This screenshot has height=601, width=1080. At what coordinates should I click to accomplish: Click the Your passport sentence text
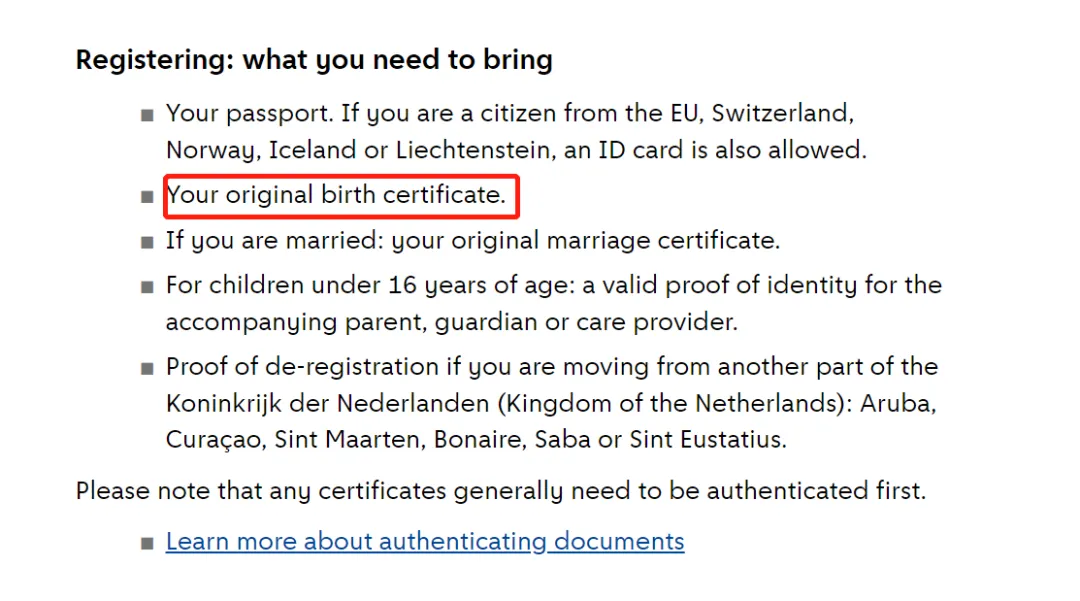click(x=249, y=113)
